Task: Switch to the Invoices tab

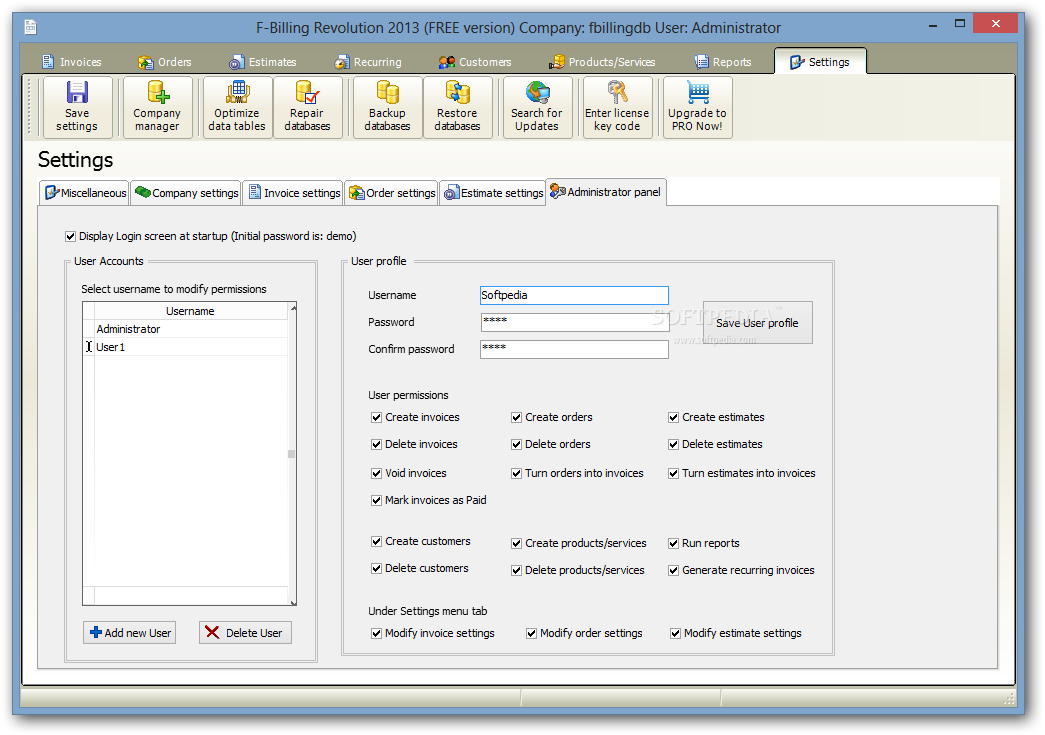Action: (72, 62)
